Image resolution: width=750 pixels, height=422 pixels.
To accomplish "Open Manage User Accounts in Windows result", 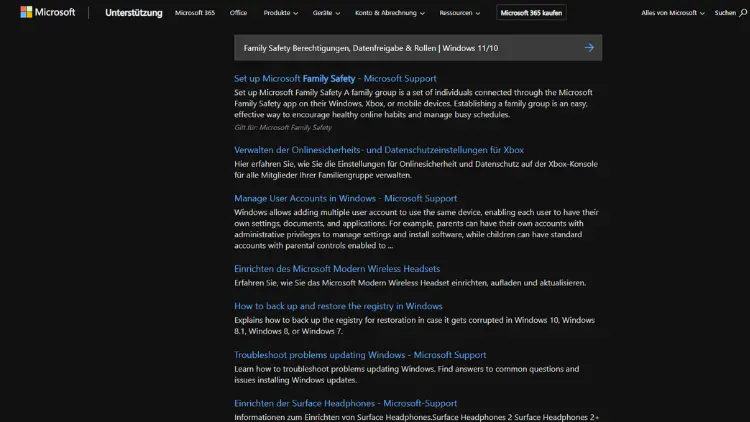I will coord(345,198).
